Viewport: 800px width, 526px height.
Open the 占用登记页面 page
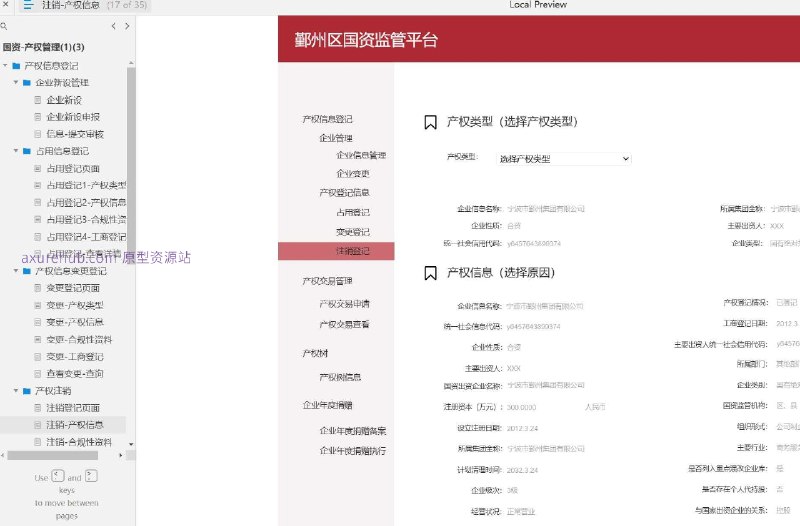click(73, 168)
